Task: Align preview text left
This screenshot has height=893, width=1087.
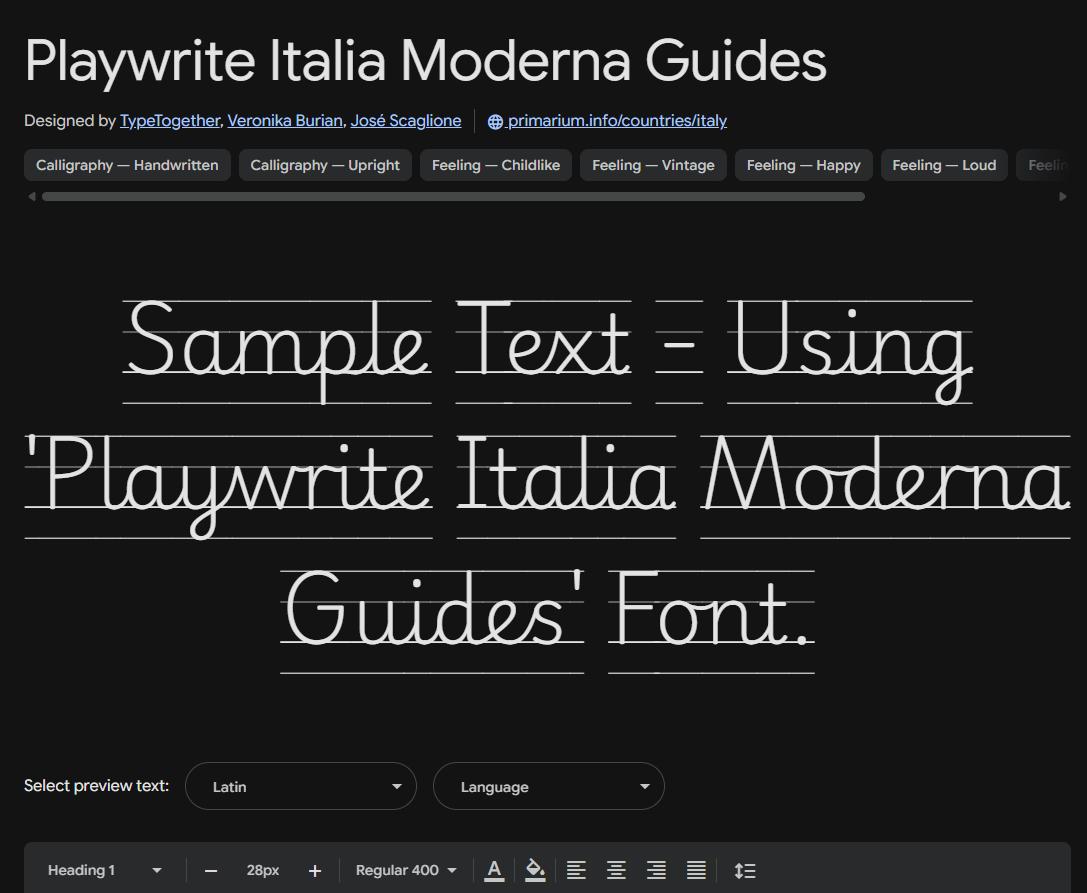Action: [x=576, y=870]
